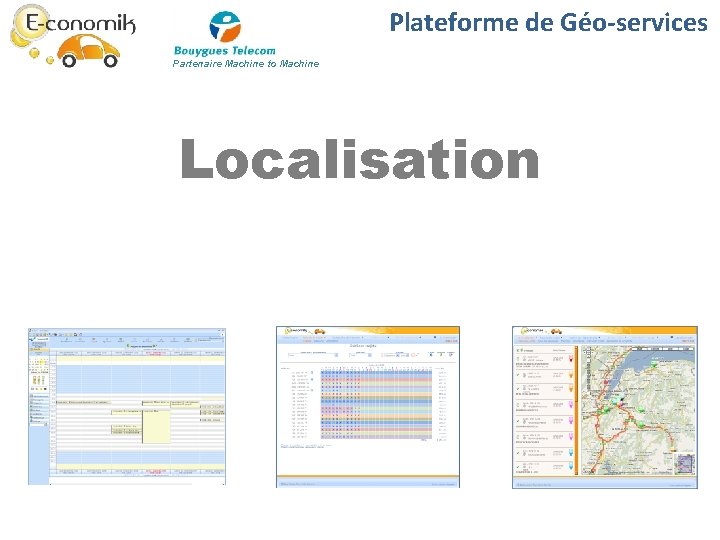
Task: Click the Partenaire Machine to Machine caption
Action: point(246,64)
